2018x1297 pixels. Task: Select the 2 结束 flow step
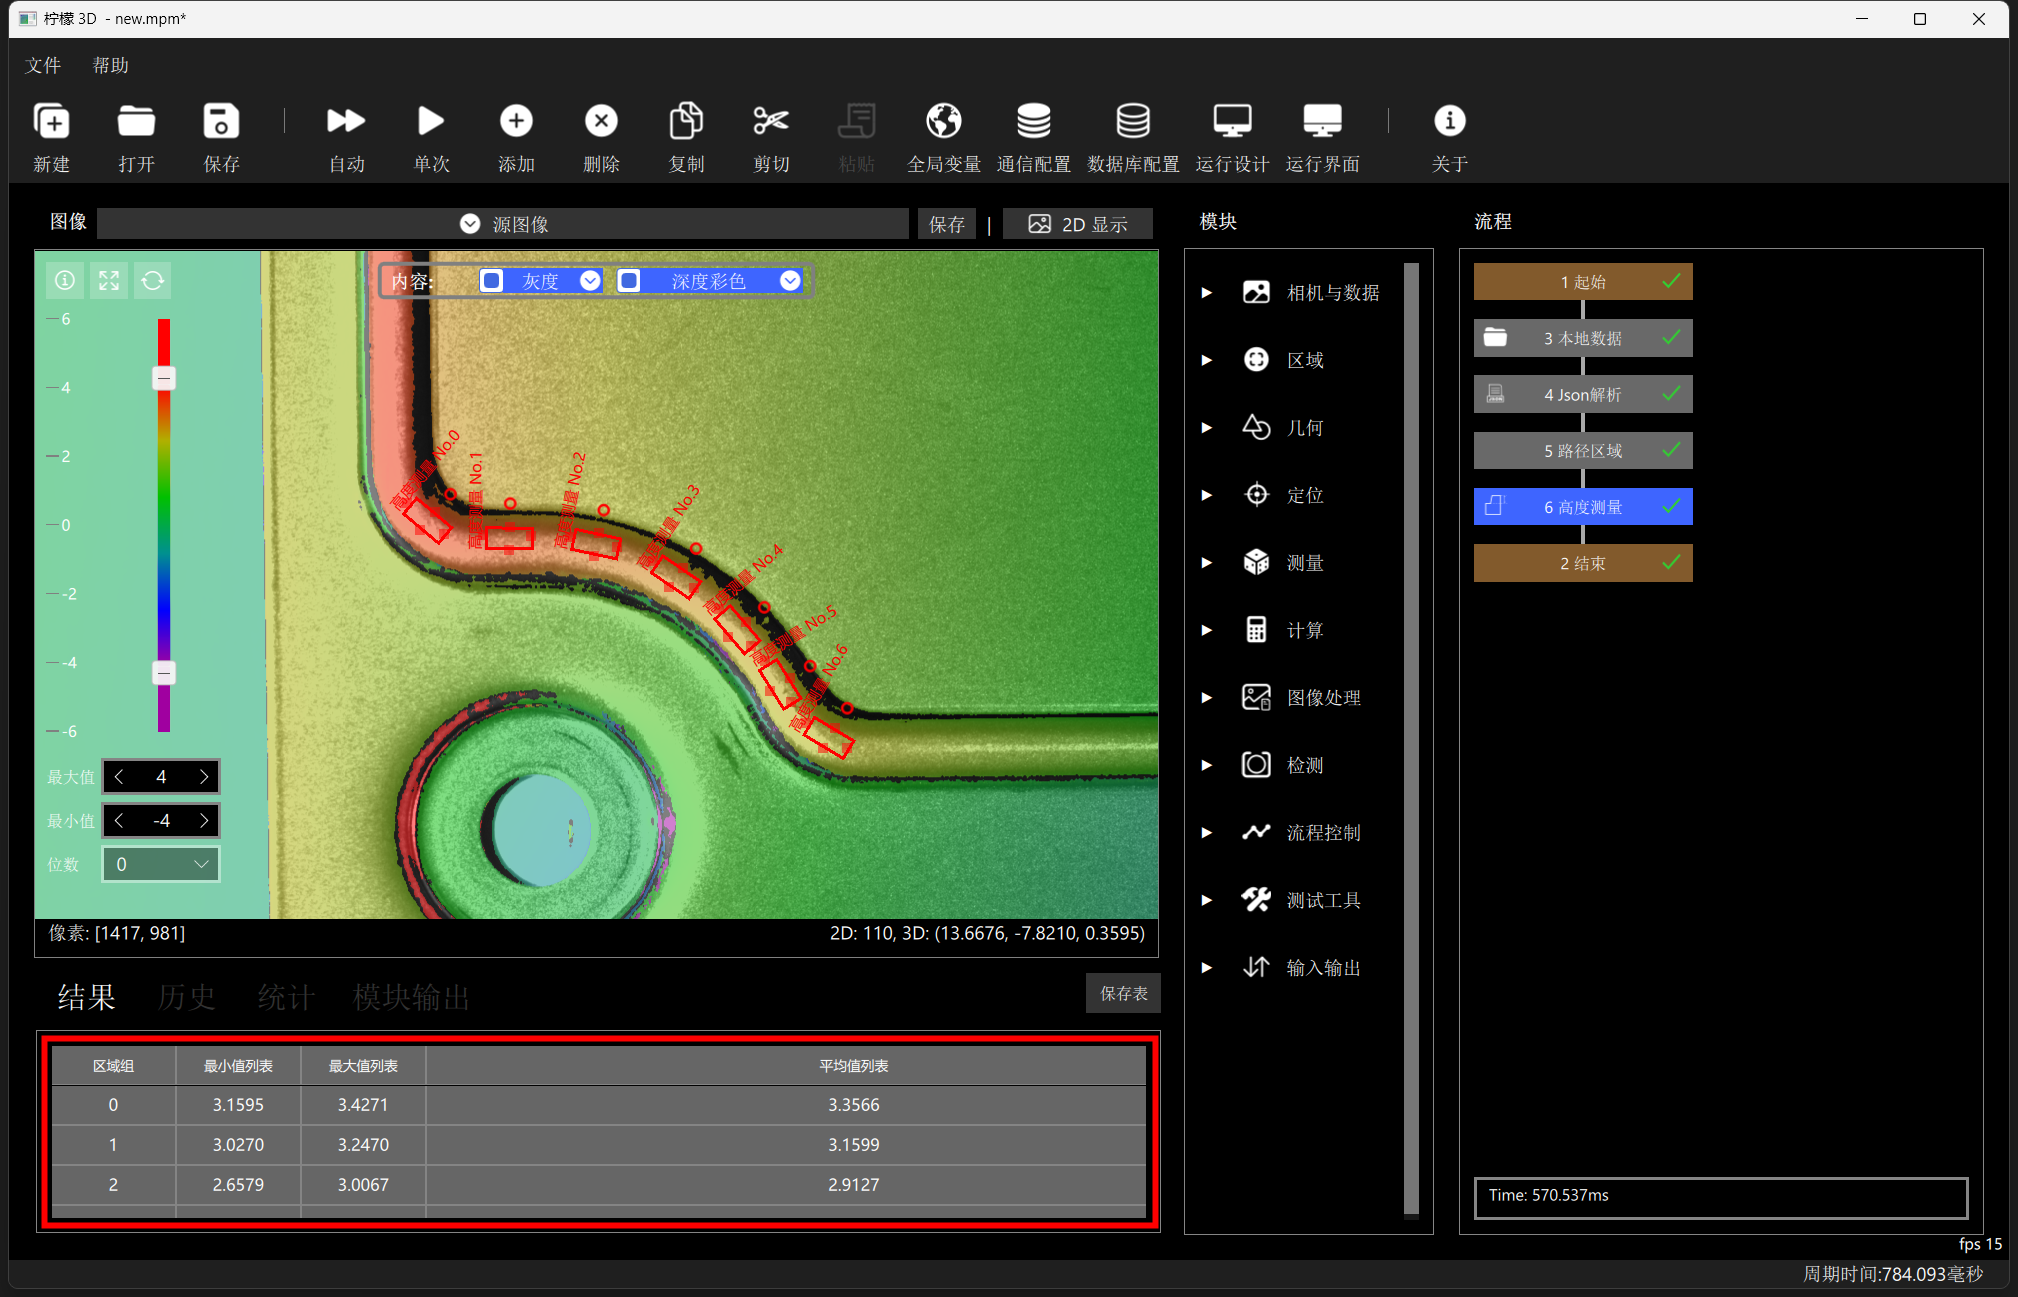tap(1582, 563)
